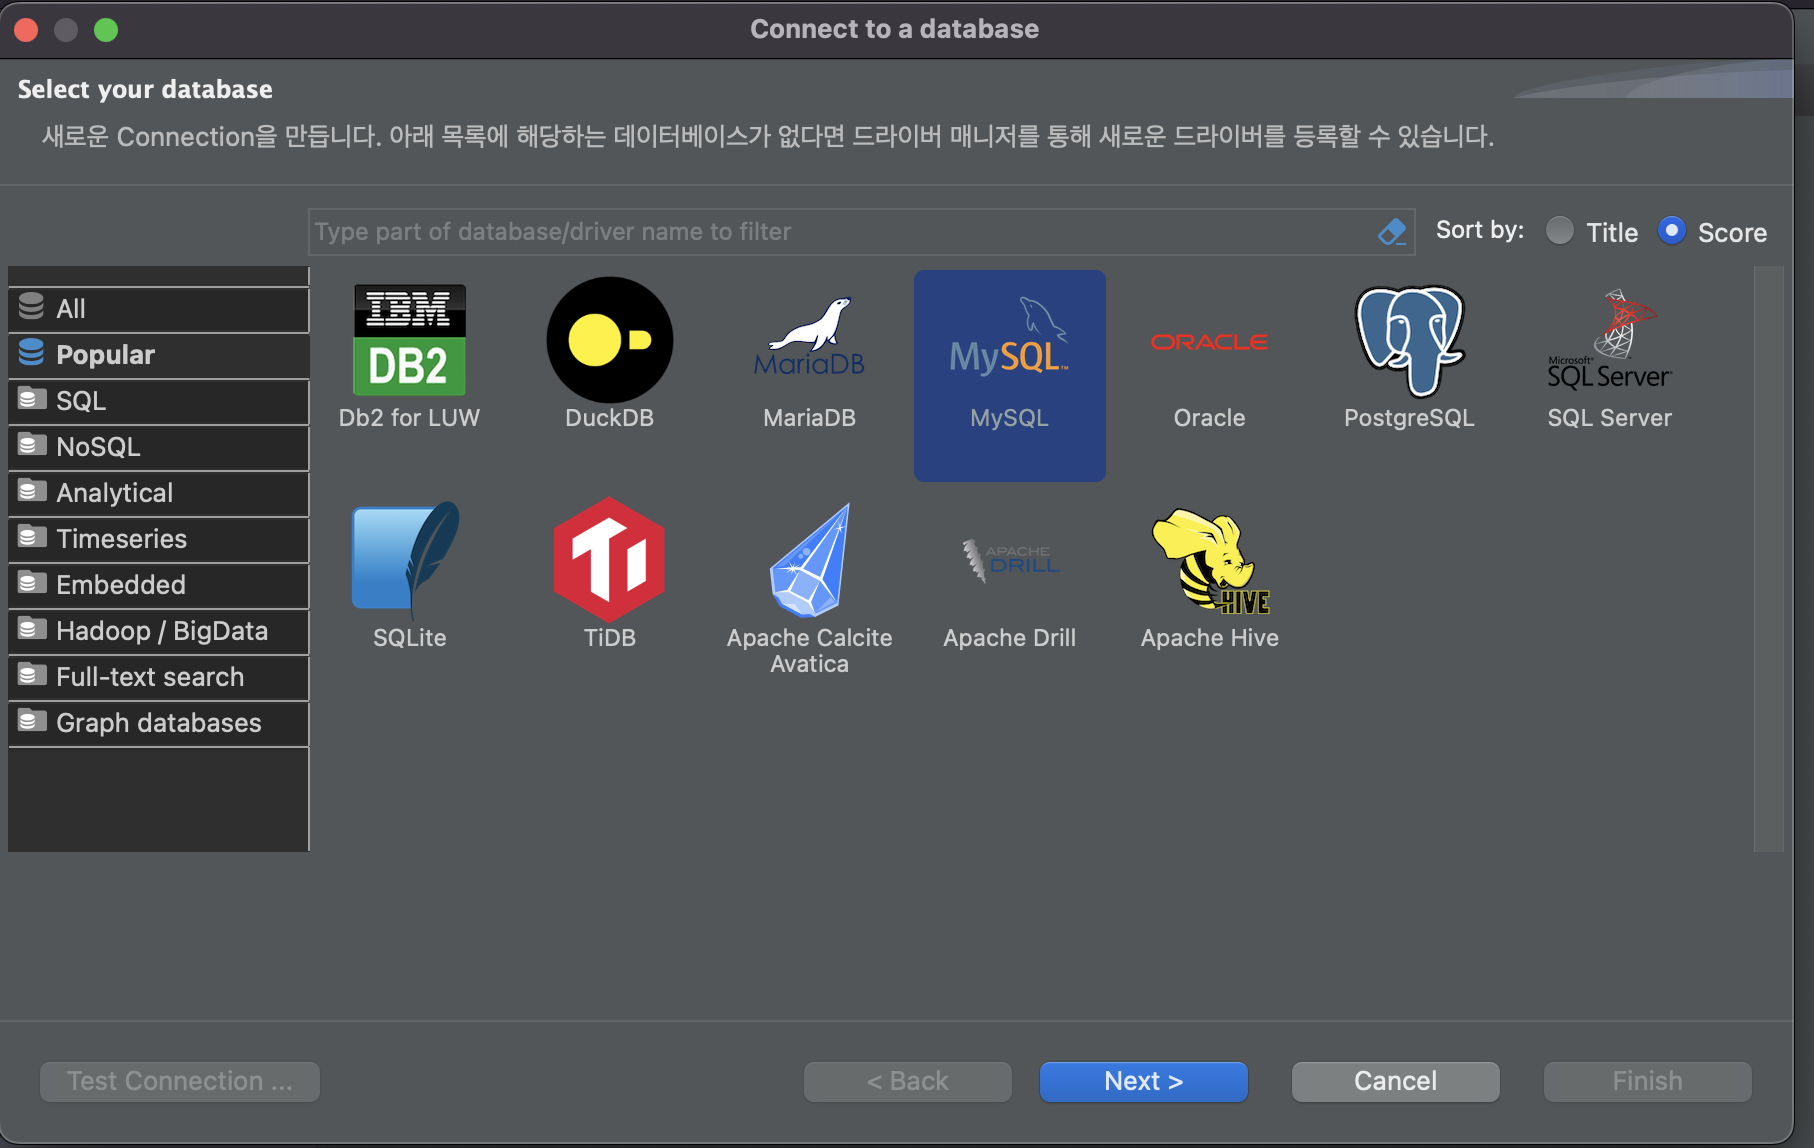Screen dimensions: 1814x1148
Task: Click the Finish button
Action: point(1648,1081)
